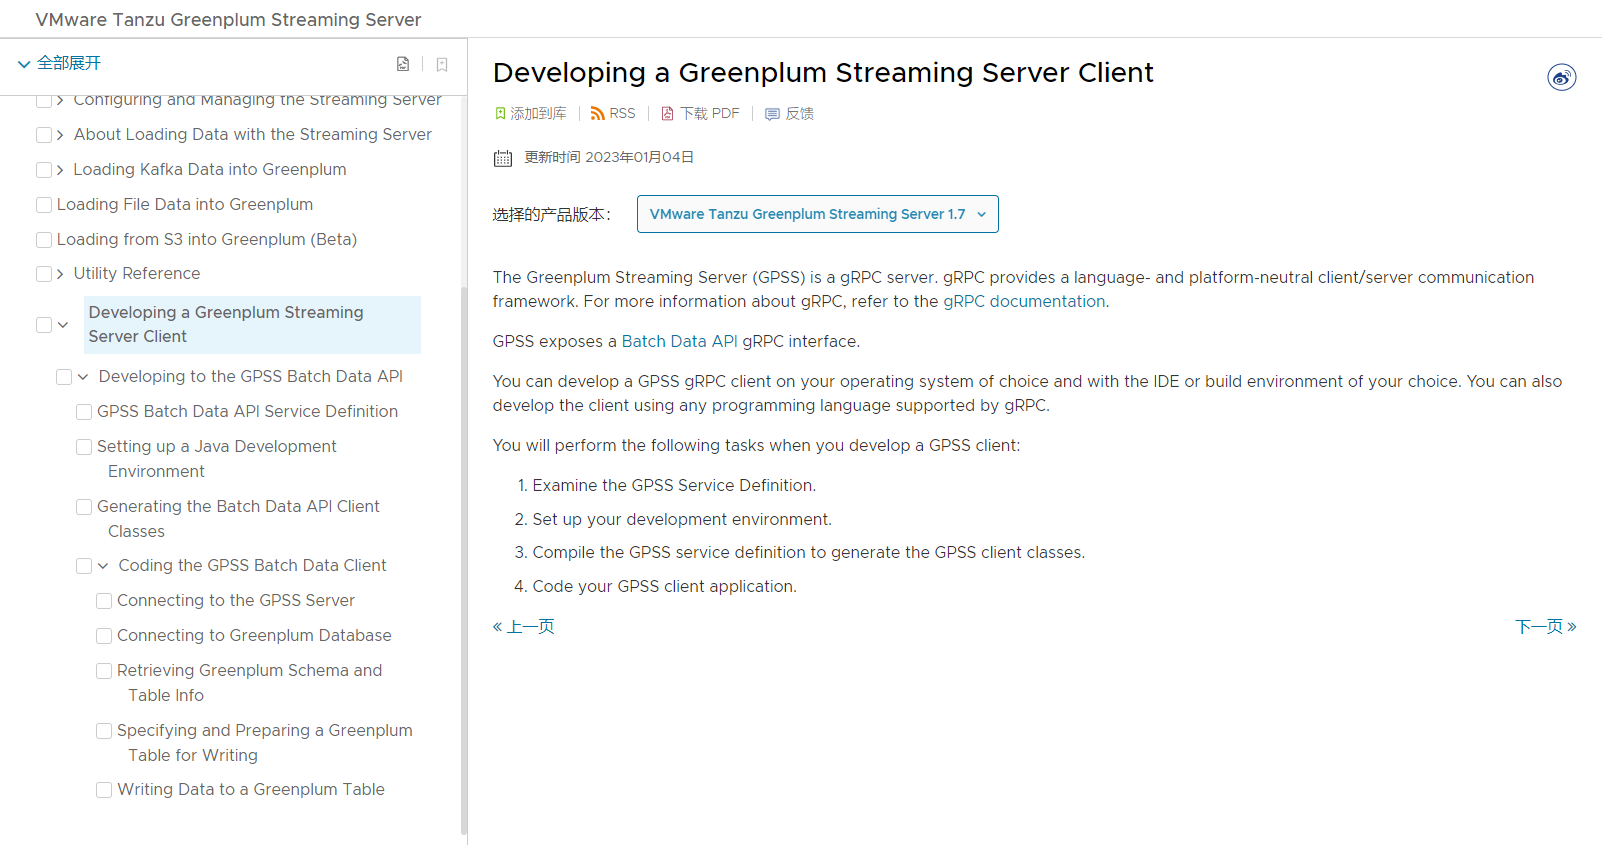1602x845 pixels.
Task: Tick checkbox for Loading File Data into Greenplum
Action: [x=44, y=205]
